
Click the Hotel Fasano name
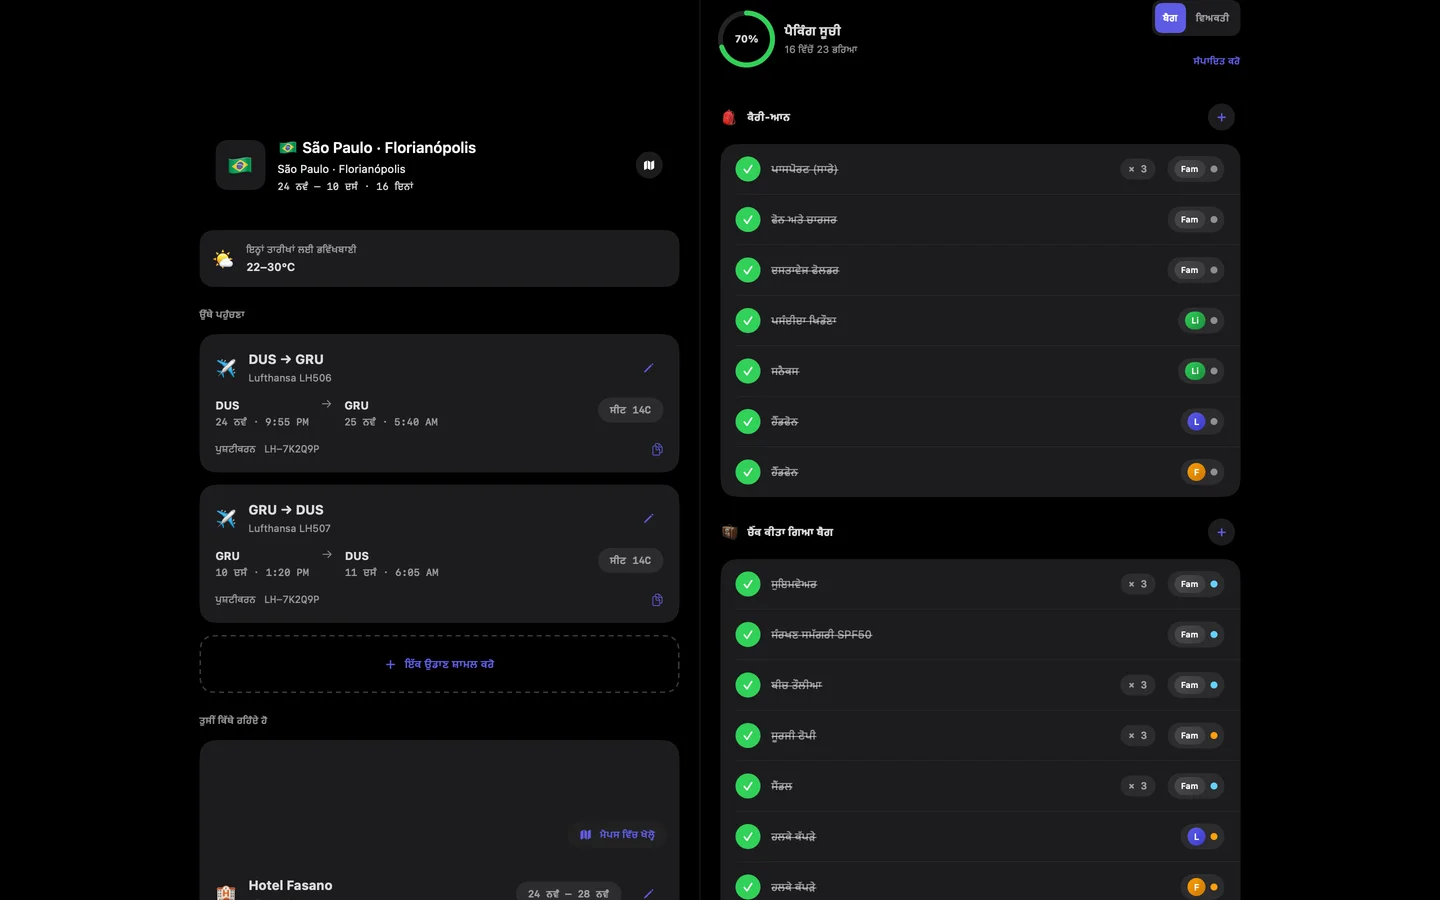point(290,885)
